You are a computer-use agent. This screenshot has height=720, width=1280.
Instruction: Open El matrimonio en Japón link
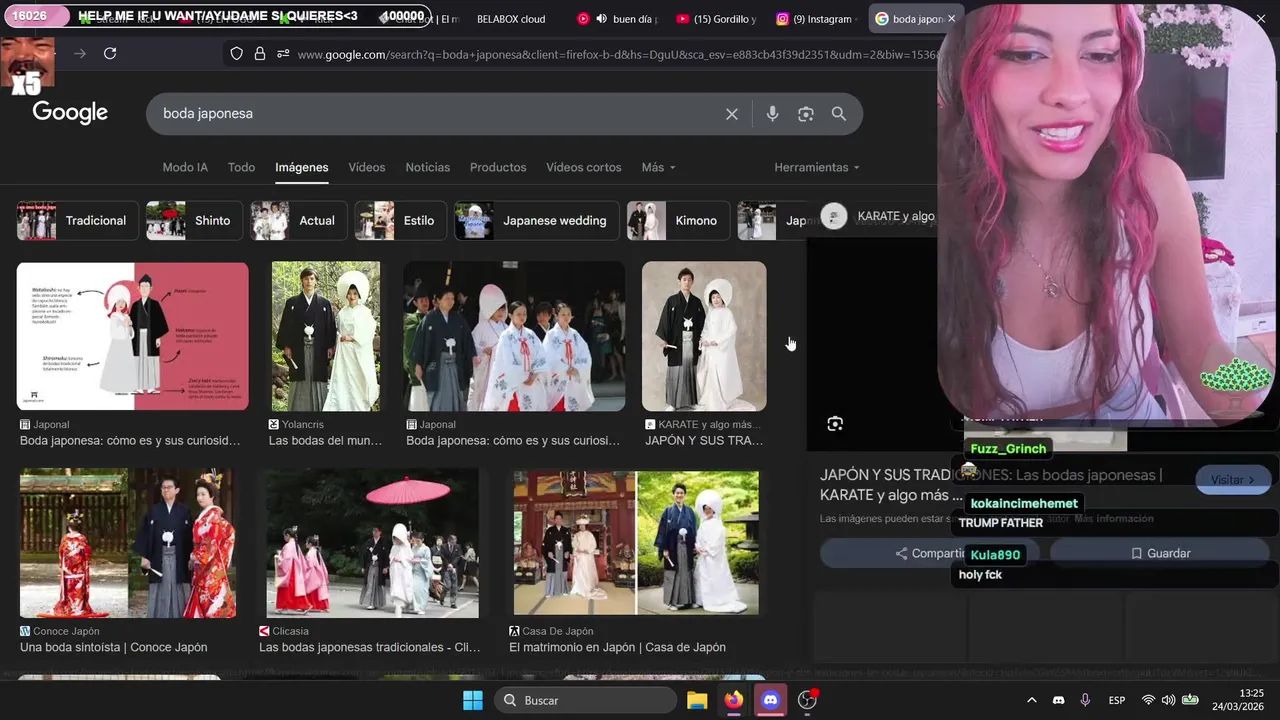pyautogui.click(x=617, y=647)
